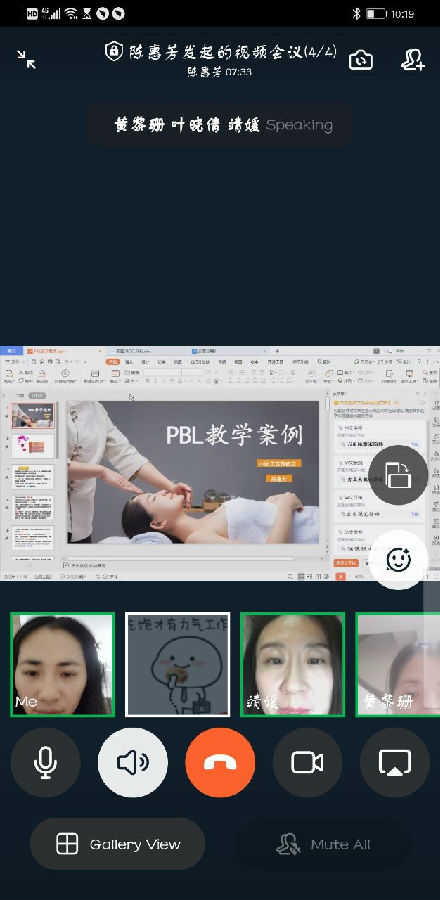Tap the battery indicator in status bar
This screenshot has width=440, height=900.
click(376, 14)
